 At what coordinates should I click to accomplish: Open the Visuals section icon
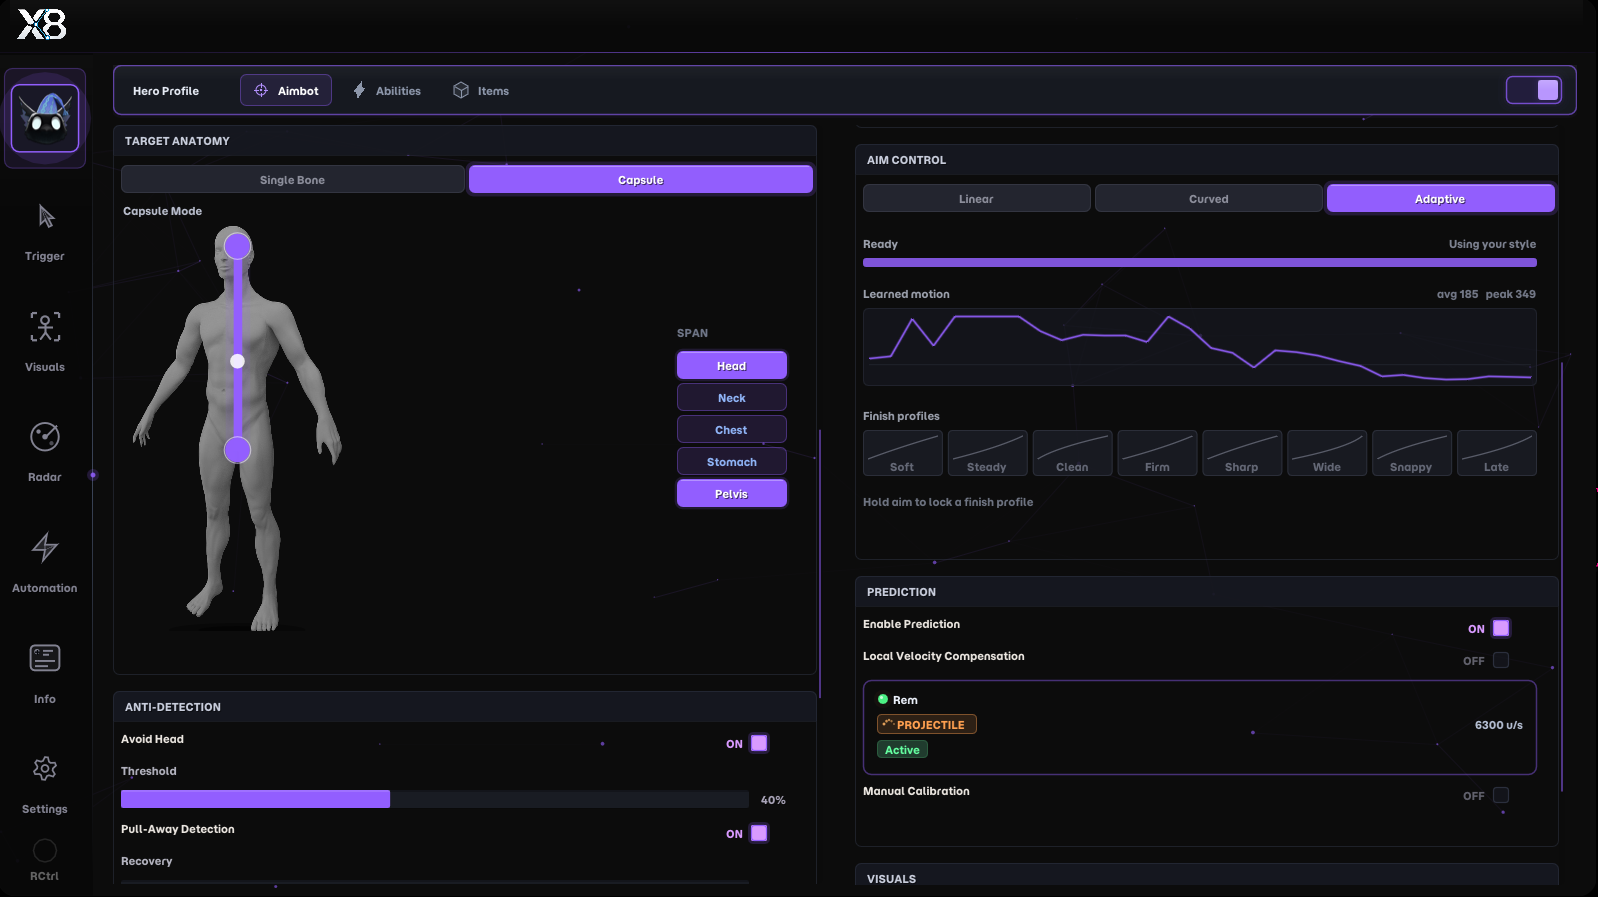click(45, 327)
